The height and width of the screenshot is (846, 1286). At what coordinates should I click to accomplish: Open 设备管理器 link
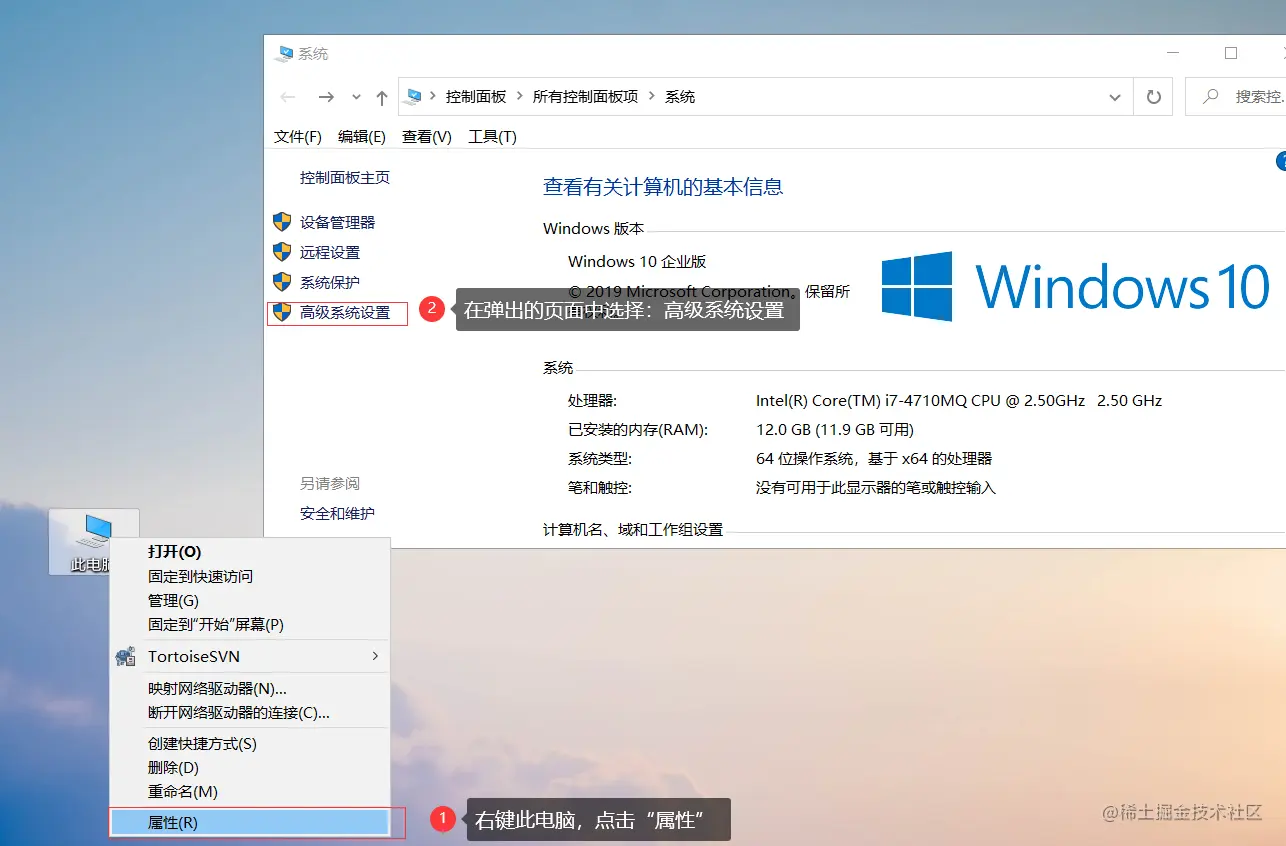(337, 223)
